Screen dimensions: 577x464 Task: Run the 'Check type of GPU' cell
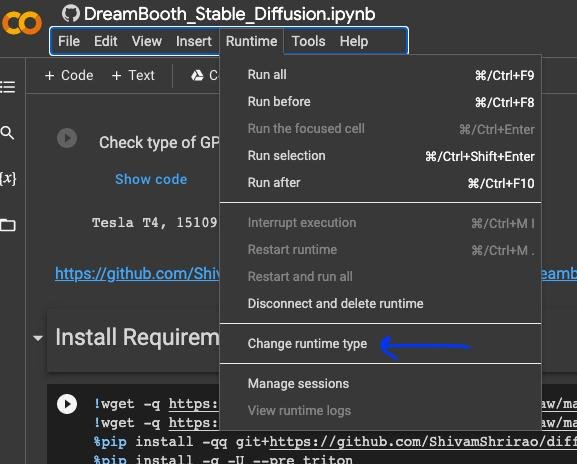(67, 138)
